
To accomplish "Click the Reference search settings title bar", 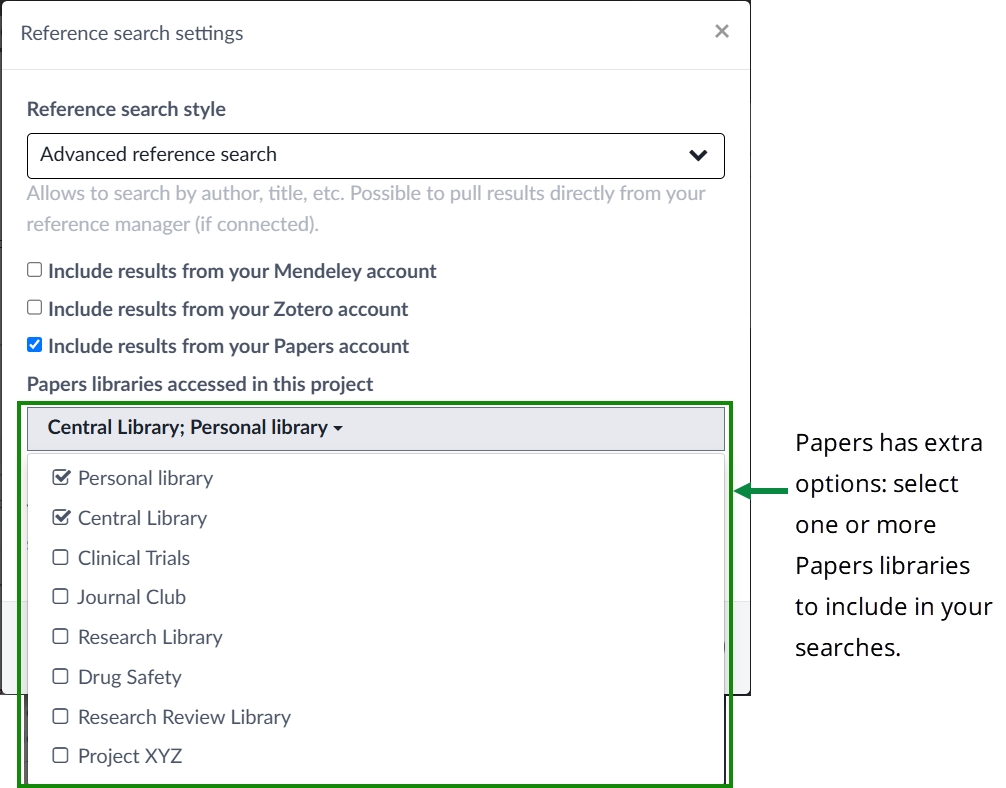I will pyautogui.click(x=350, y=33).
